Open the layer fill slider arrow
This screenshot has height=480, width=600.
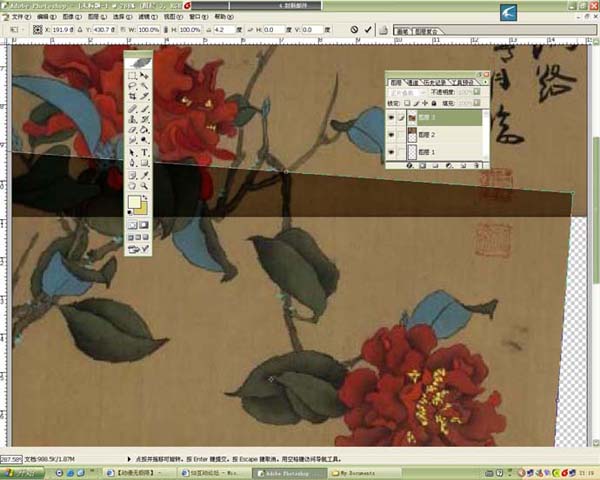477,103
